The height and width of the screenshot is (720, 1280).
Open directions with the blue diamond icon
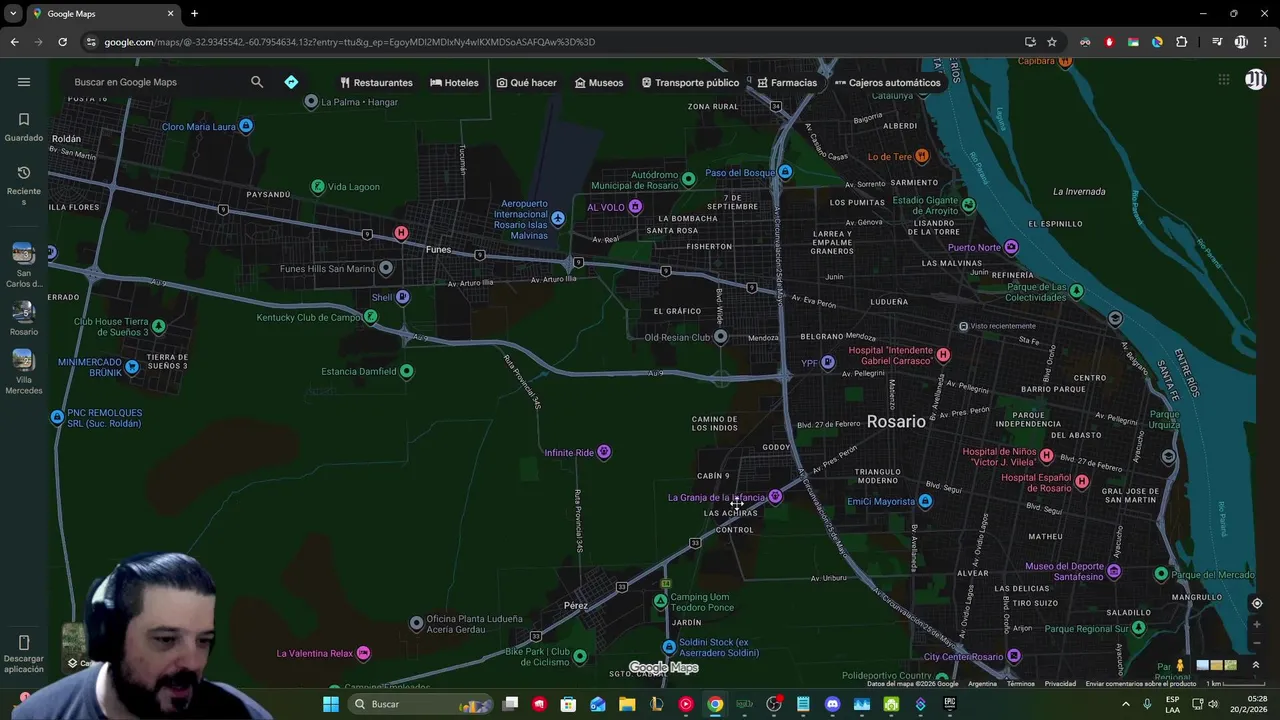[x=291, y=82]
